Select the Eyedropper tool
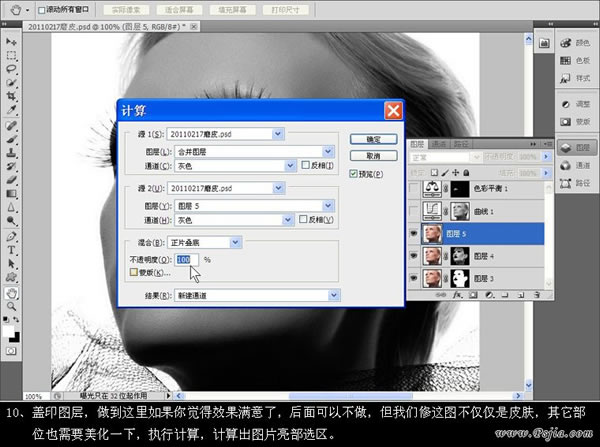600x447 pixels. click(x=11, y=110)
